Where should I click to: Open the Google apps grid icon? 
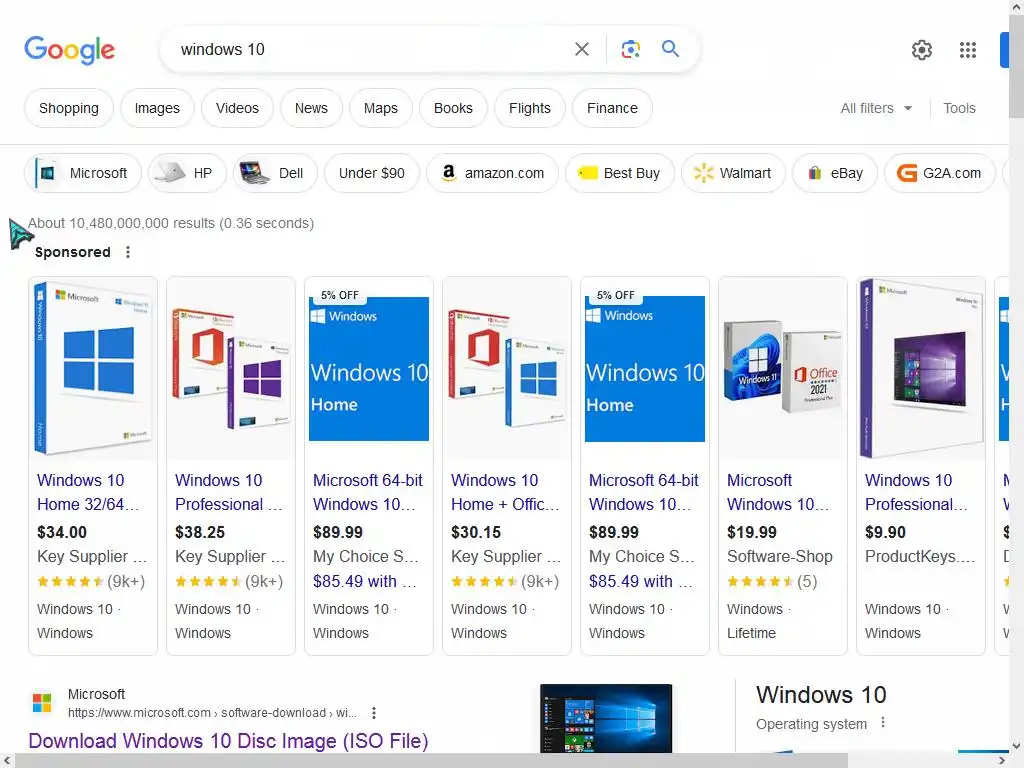click(x=968, y=50)
